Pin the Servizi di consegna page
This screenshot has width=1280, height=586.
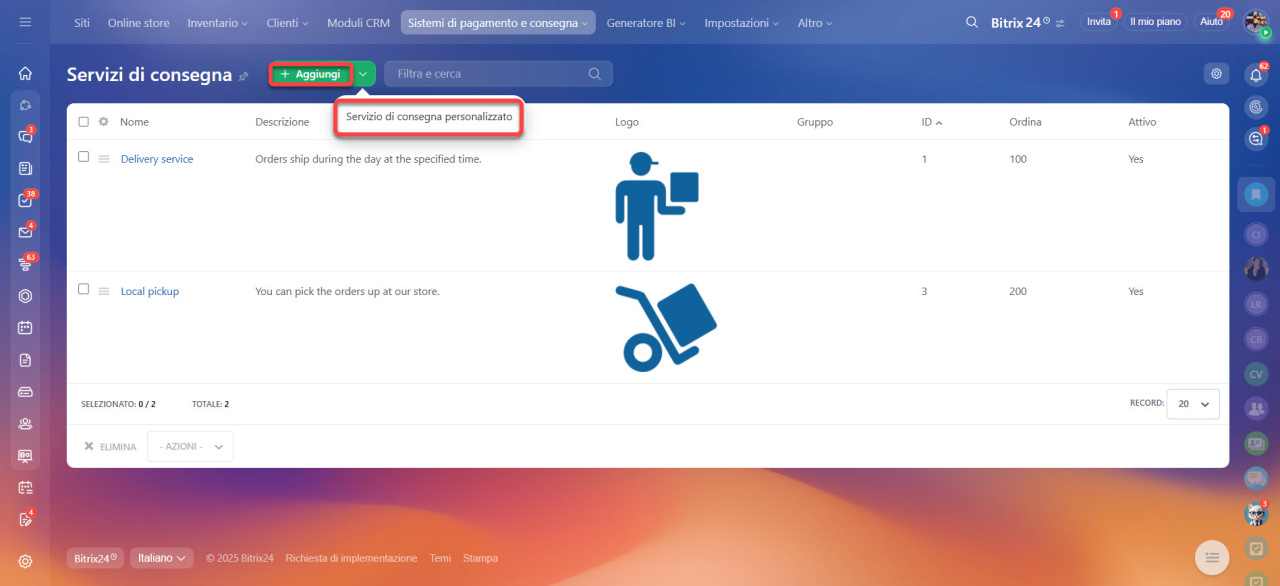click(243, 76)
